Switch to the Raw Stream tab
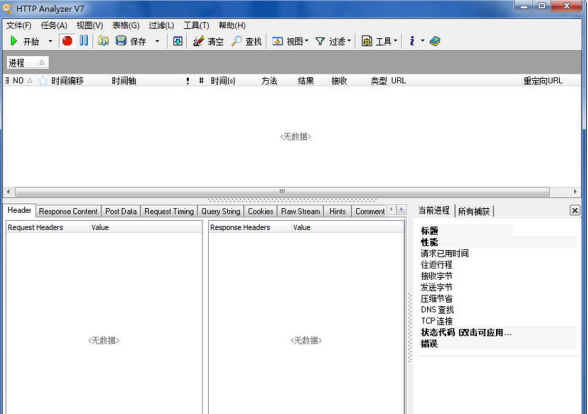The width and height of the screenshot is (588, 414). point(300,212)
